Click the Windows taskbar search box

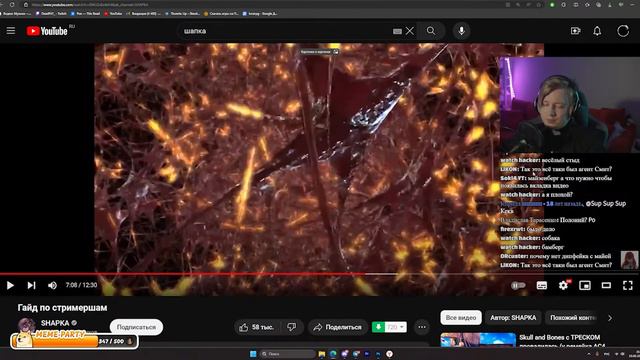coord(288,354)
